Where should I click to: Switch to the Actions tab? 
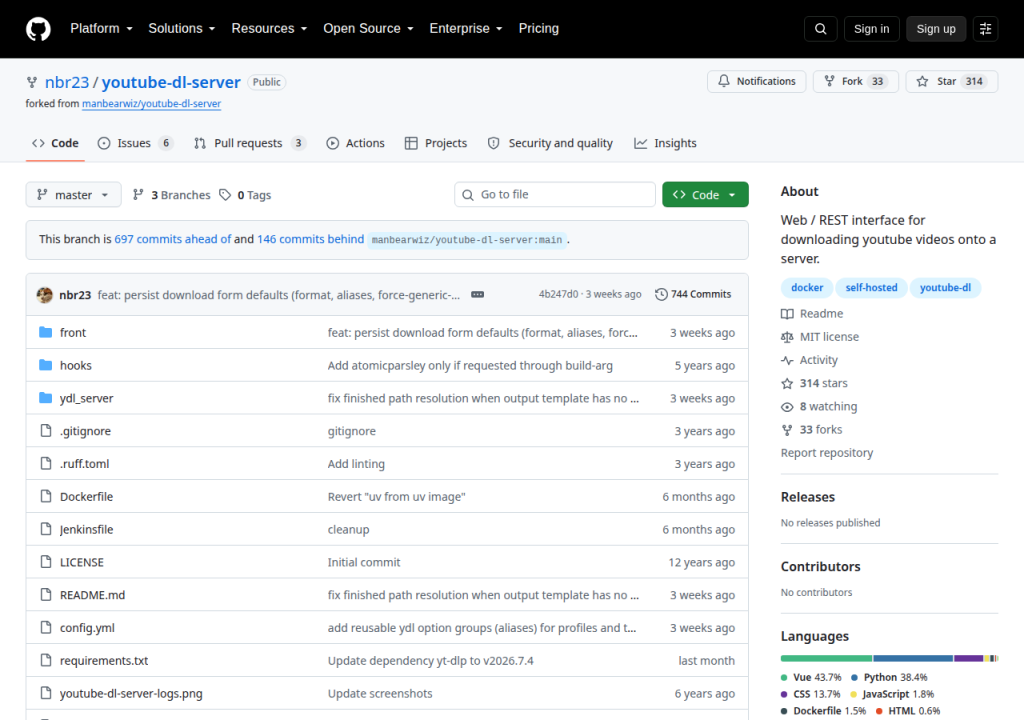(x=356, y=143)
